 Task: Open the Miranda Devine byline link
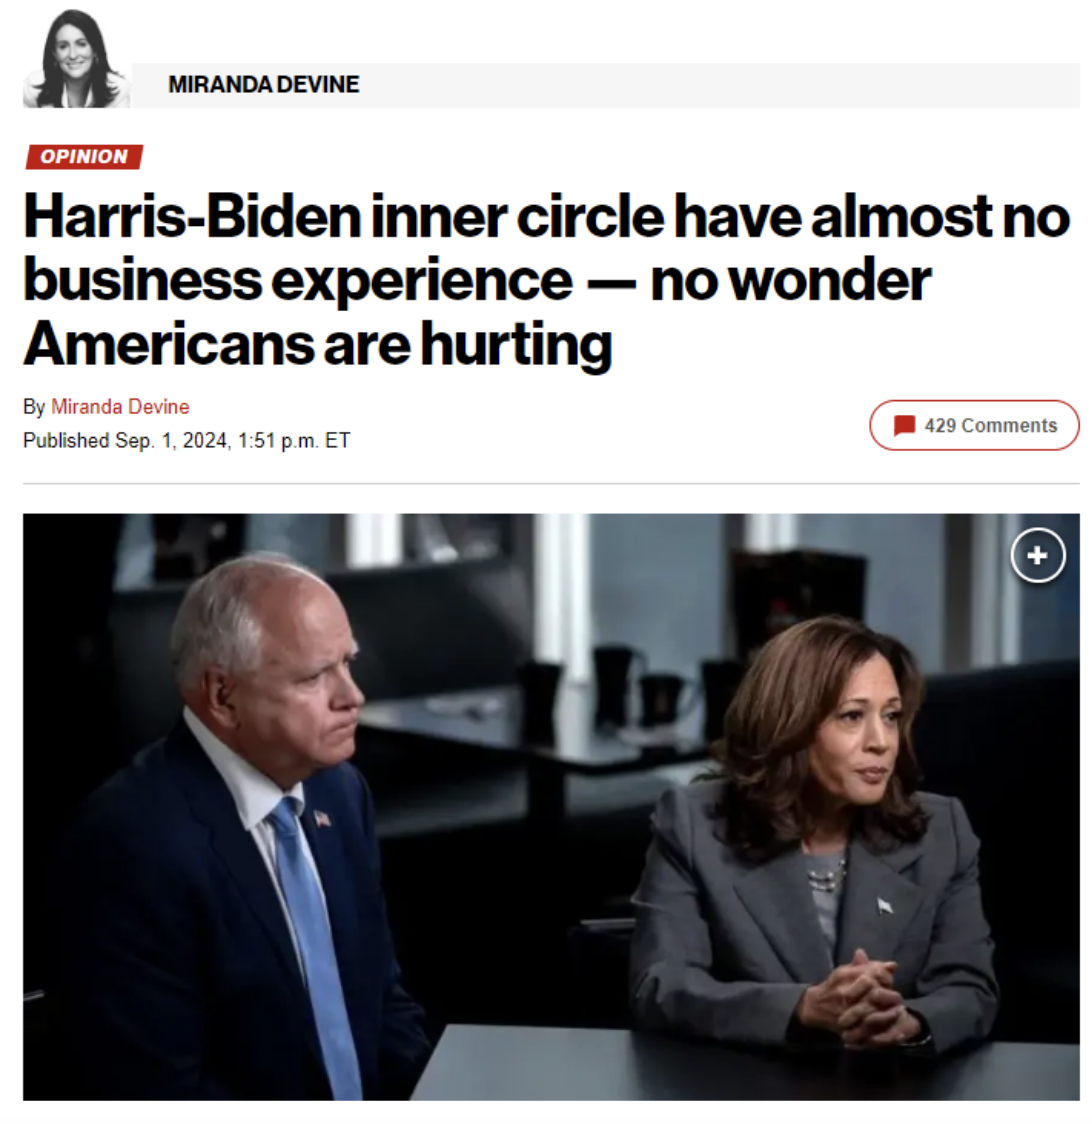click(x=120, y=406)
